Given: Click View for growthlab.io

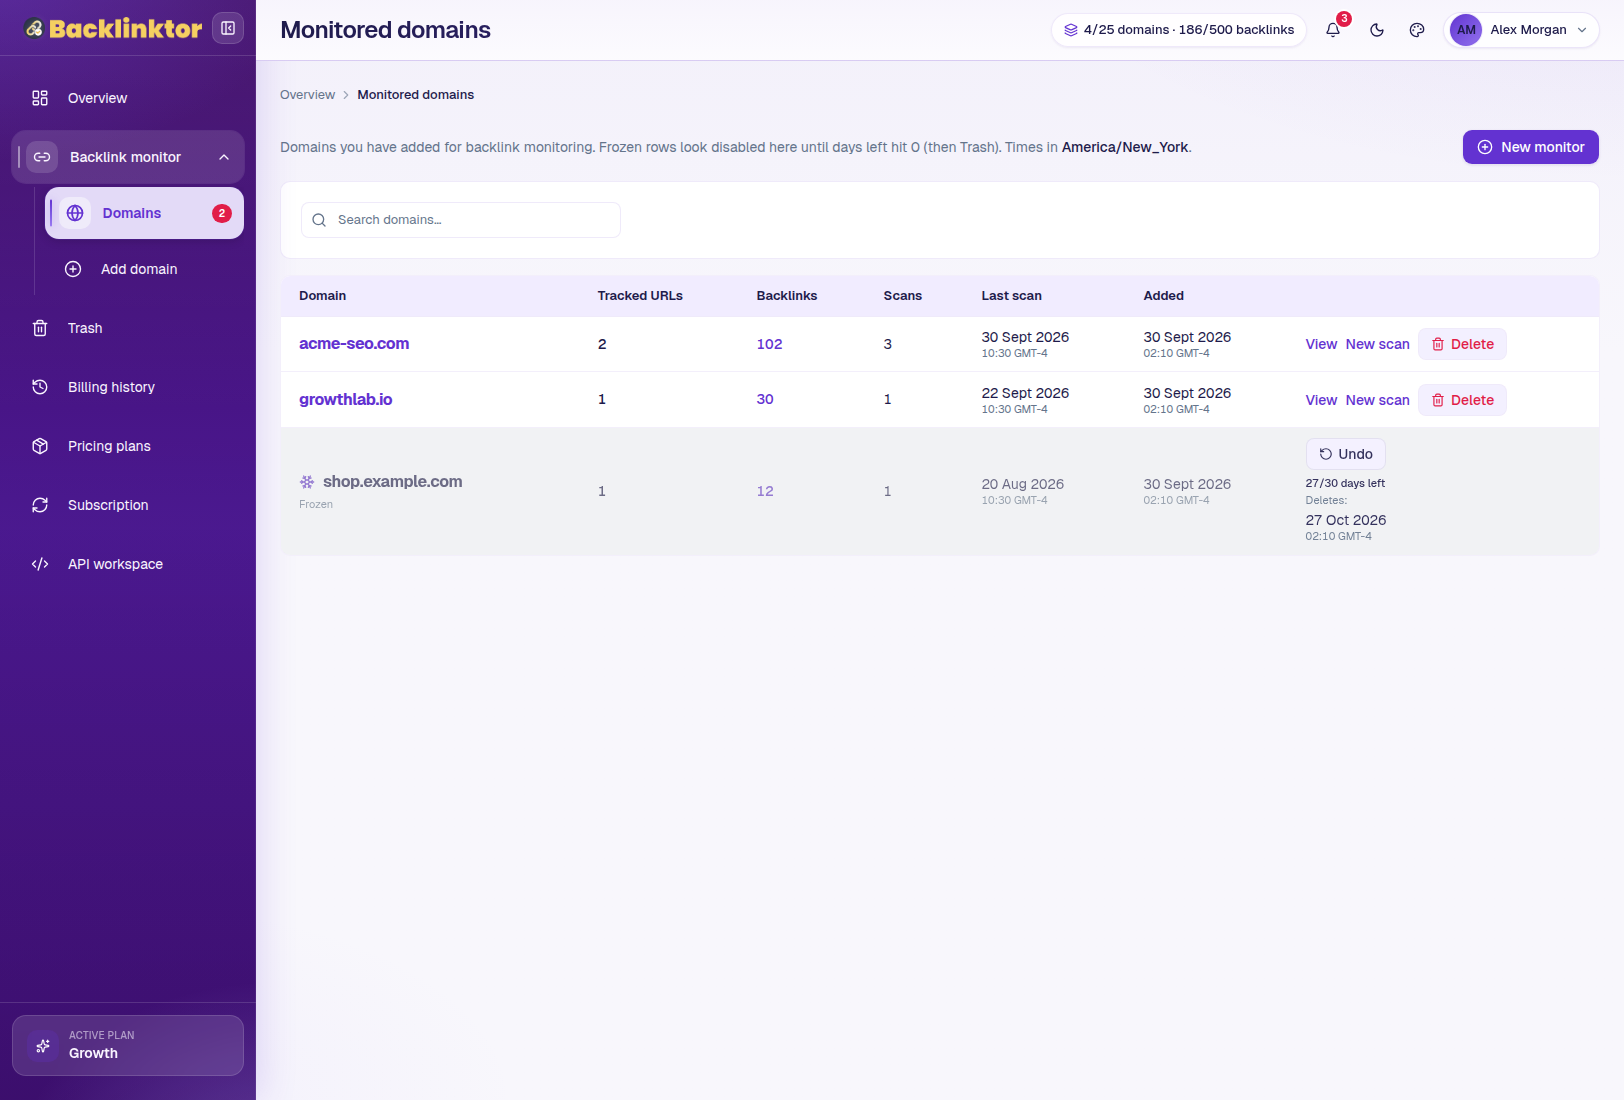Looking at the screenshot, I should [1321, 400].
